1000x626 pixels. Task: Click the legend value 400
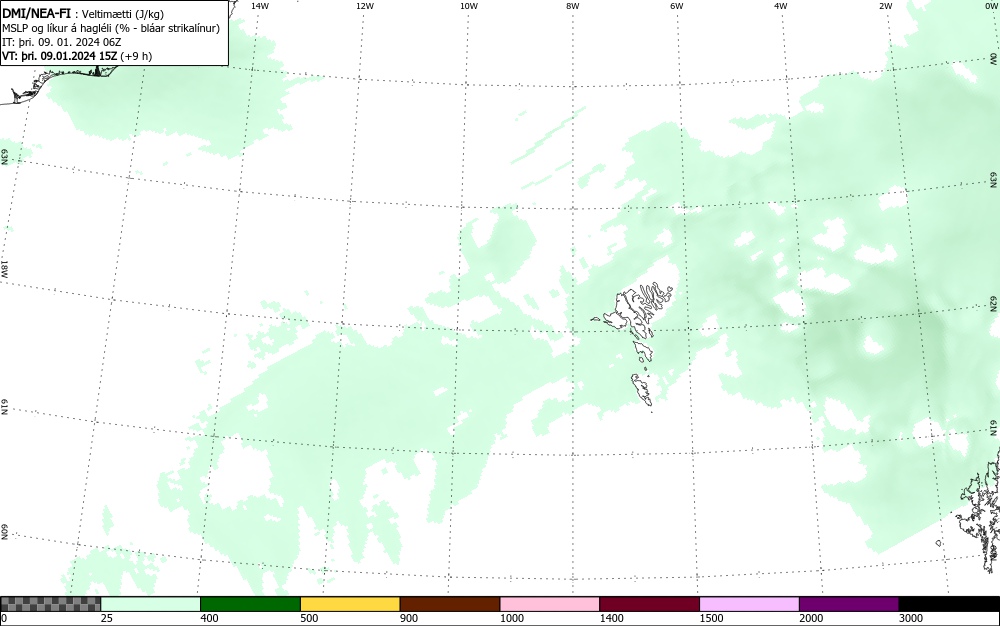pyautogui.click(x=209, y=618)
